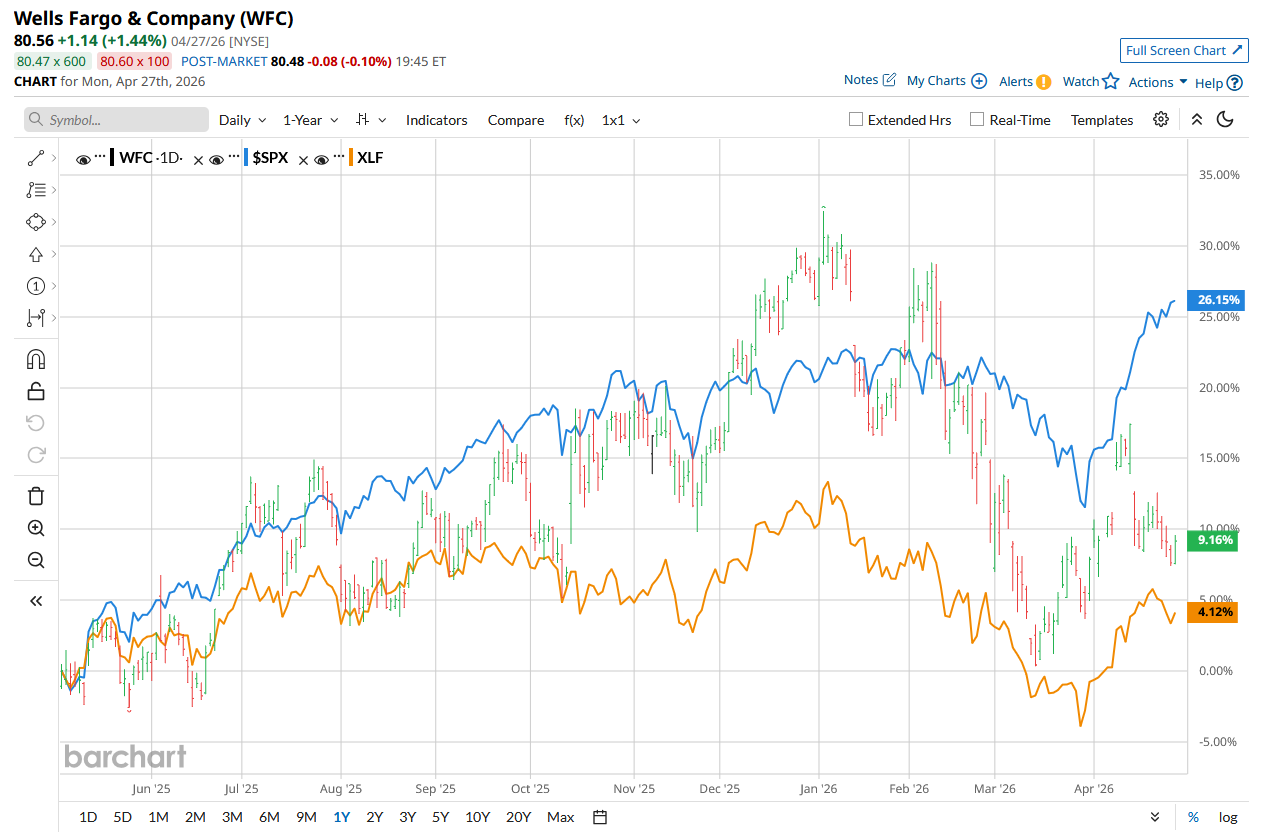The width and height of the screenshot is (1275, 832).
Task: Enable the Real-Time checkbox
Action: point(977,119)
